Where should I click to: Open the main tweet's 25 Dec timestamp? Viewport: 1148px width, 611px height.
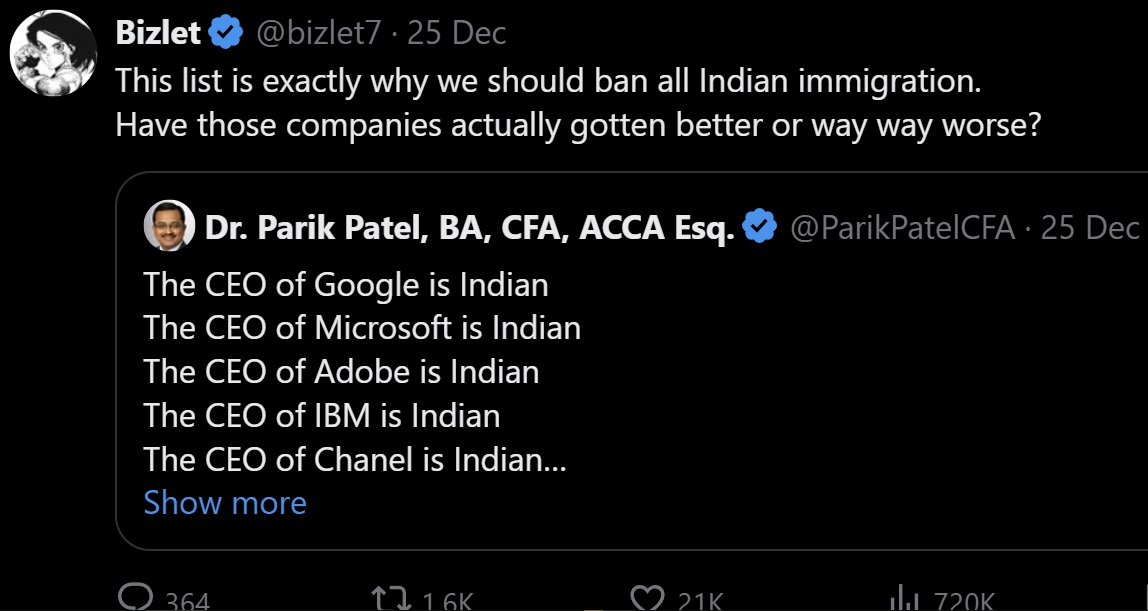[456, 33]
